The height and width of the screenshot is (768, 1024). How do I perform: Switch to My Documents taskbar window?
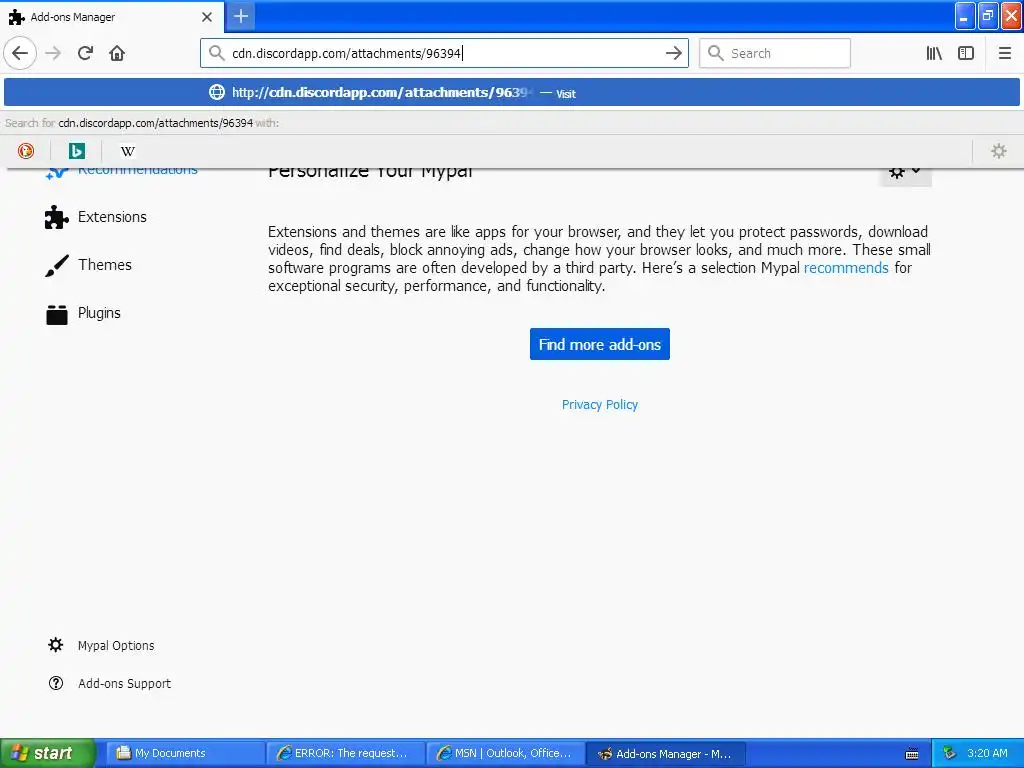point(185,753)
